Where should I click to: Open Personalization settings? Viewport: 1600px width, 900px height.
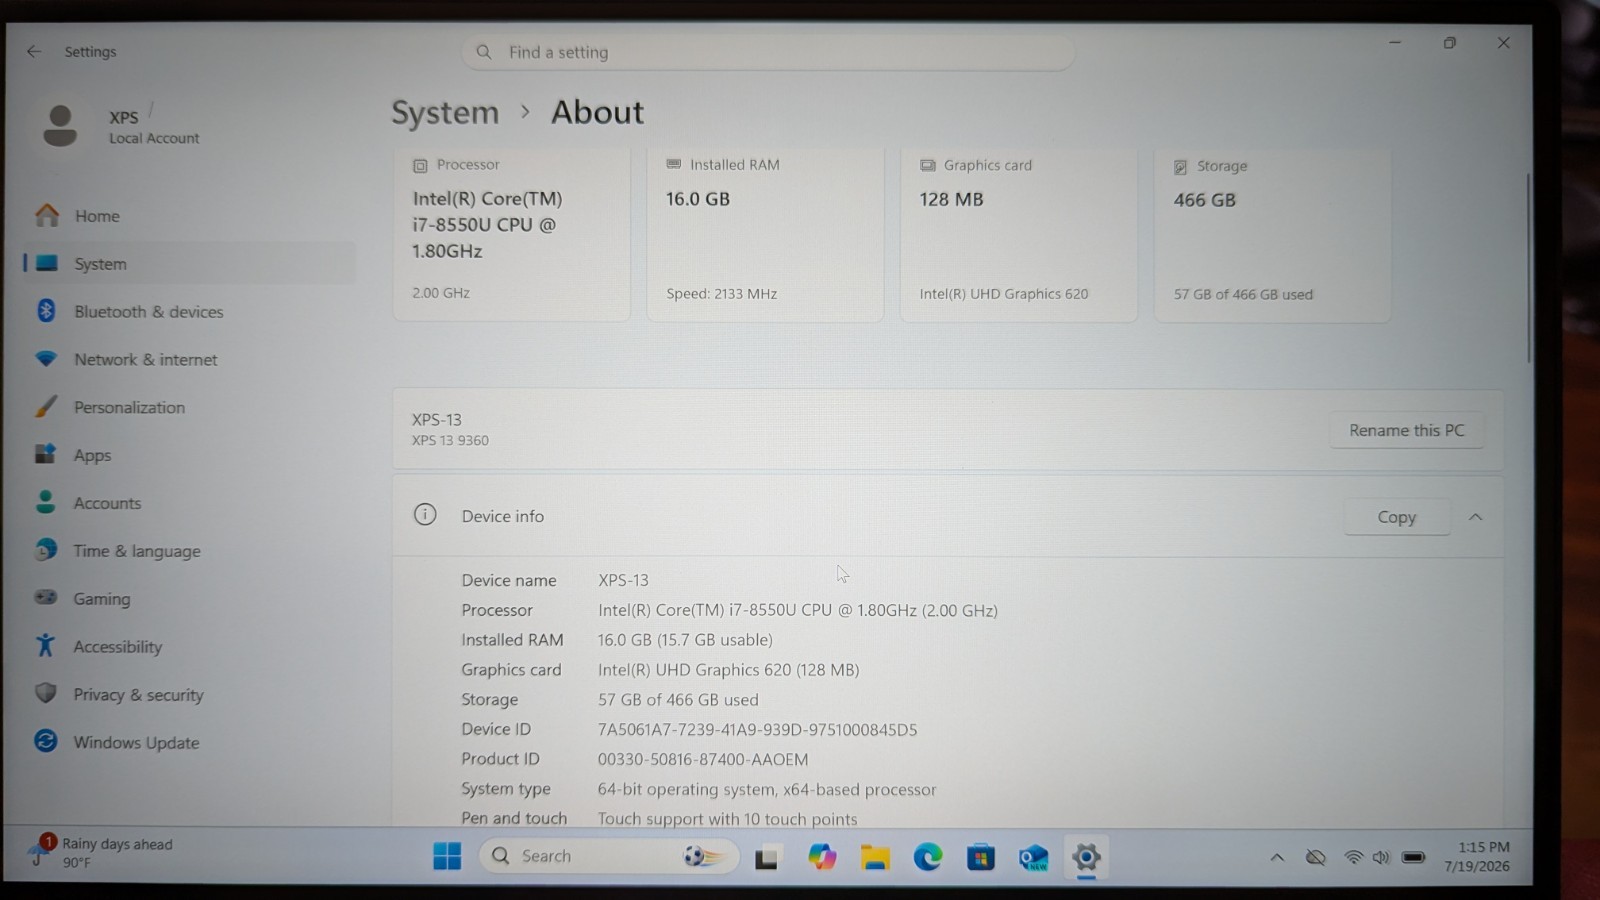point(190,407)
